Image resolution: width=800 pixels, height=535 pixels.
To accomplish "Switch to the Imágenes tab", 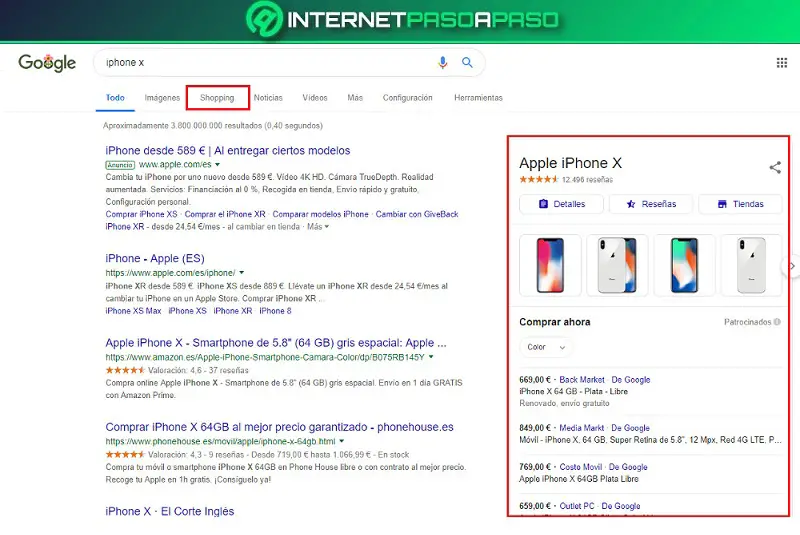I will [162, 97].
